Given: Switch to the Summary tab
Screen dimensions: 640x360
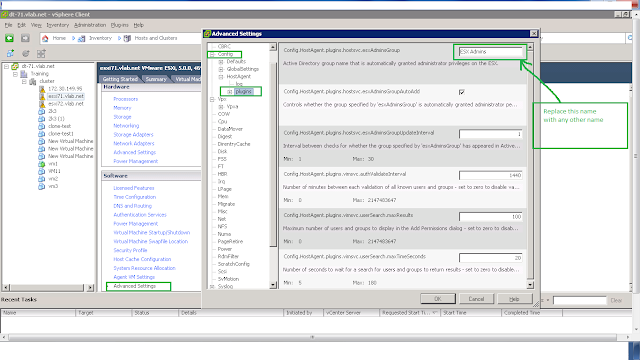Looking at the screenshot, I should pos(156,79).
